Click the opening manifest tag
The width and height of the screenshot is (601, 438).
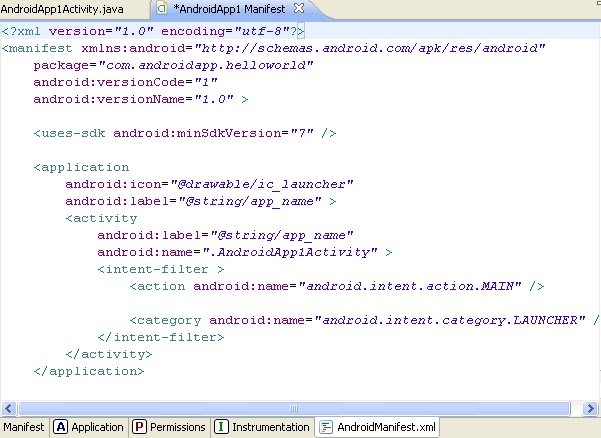point(37,48)
